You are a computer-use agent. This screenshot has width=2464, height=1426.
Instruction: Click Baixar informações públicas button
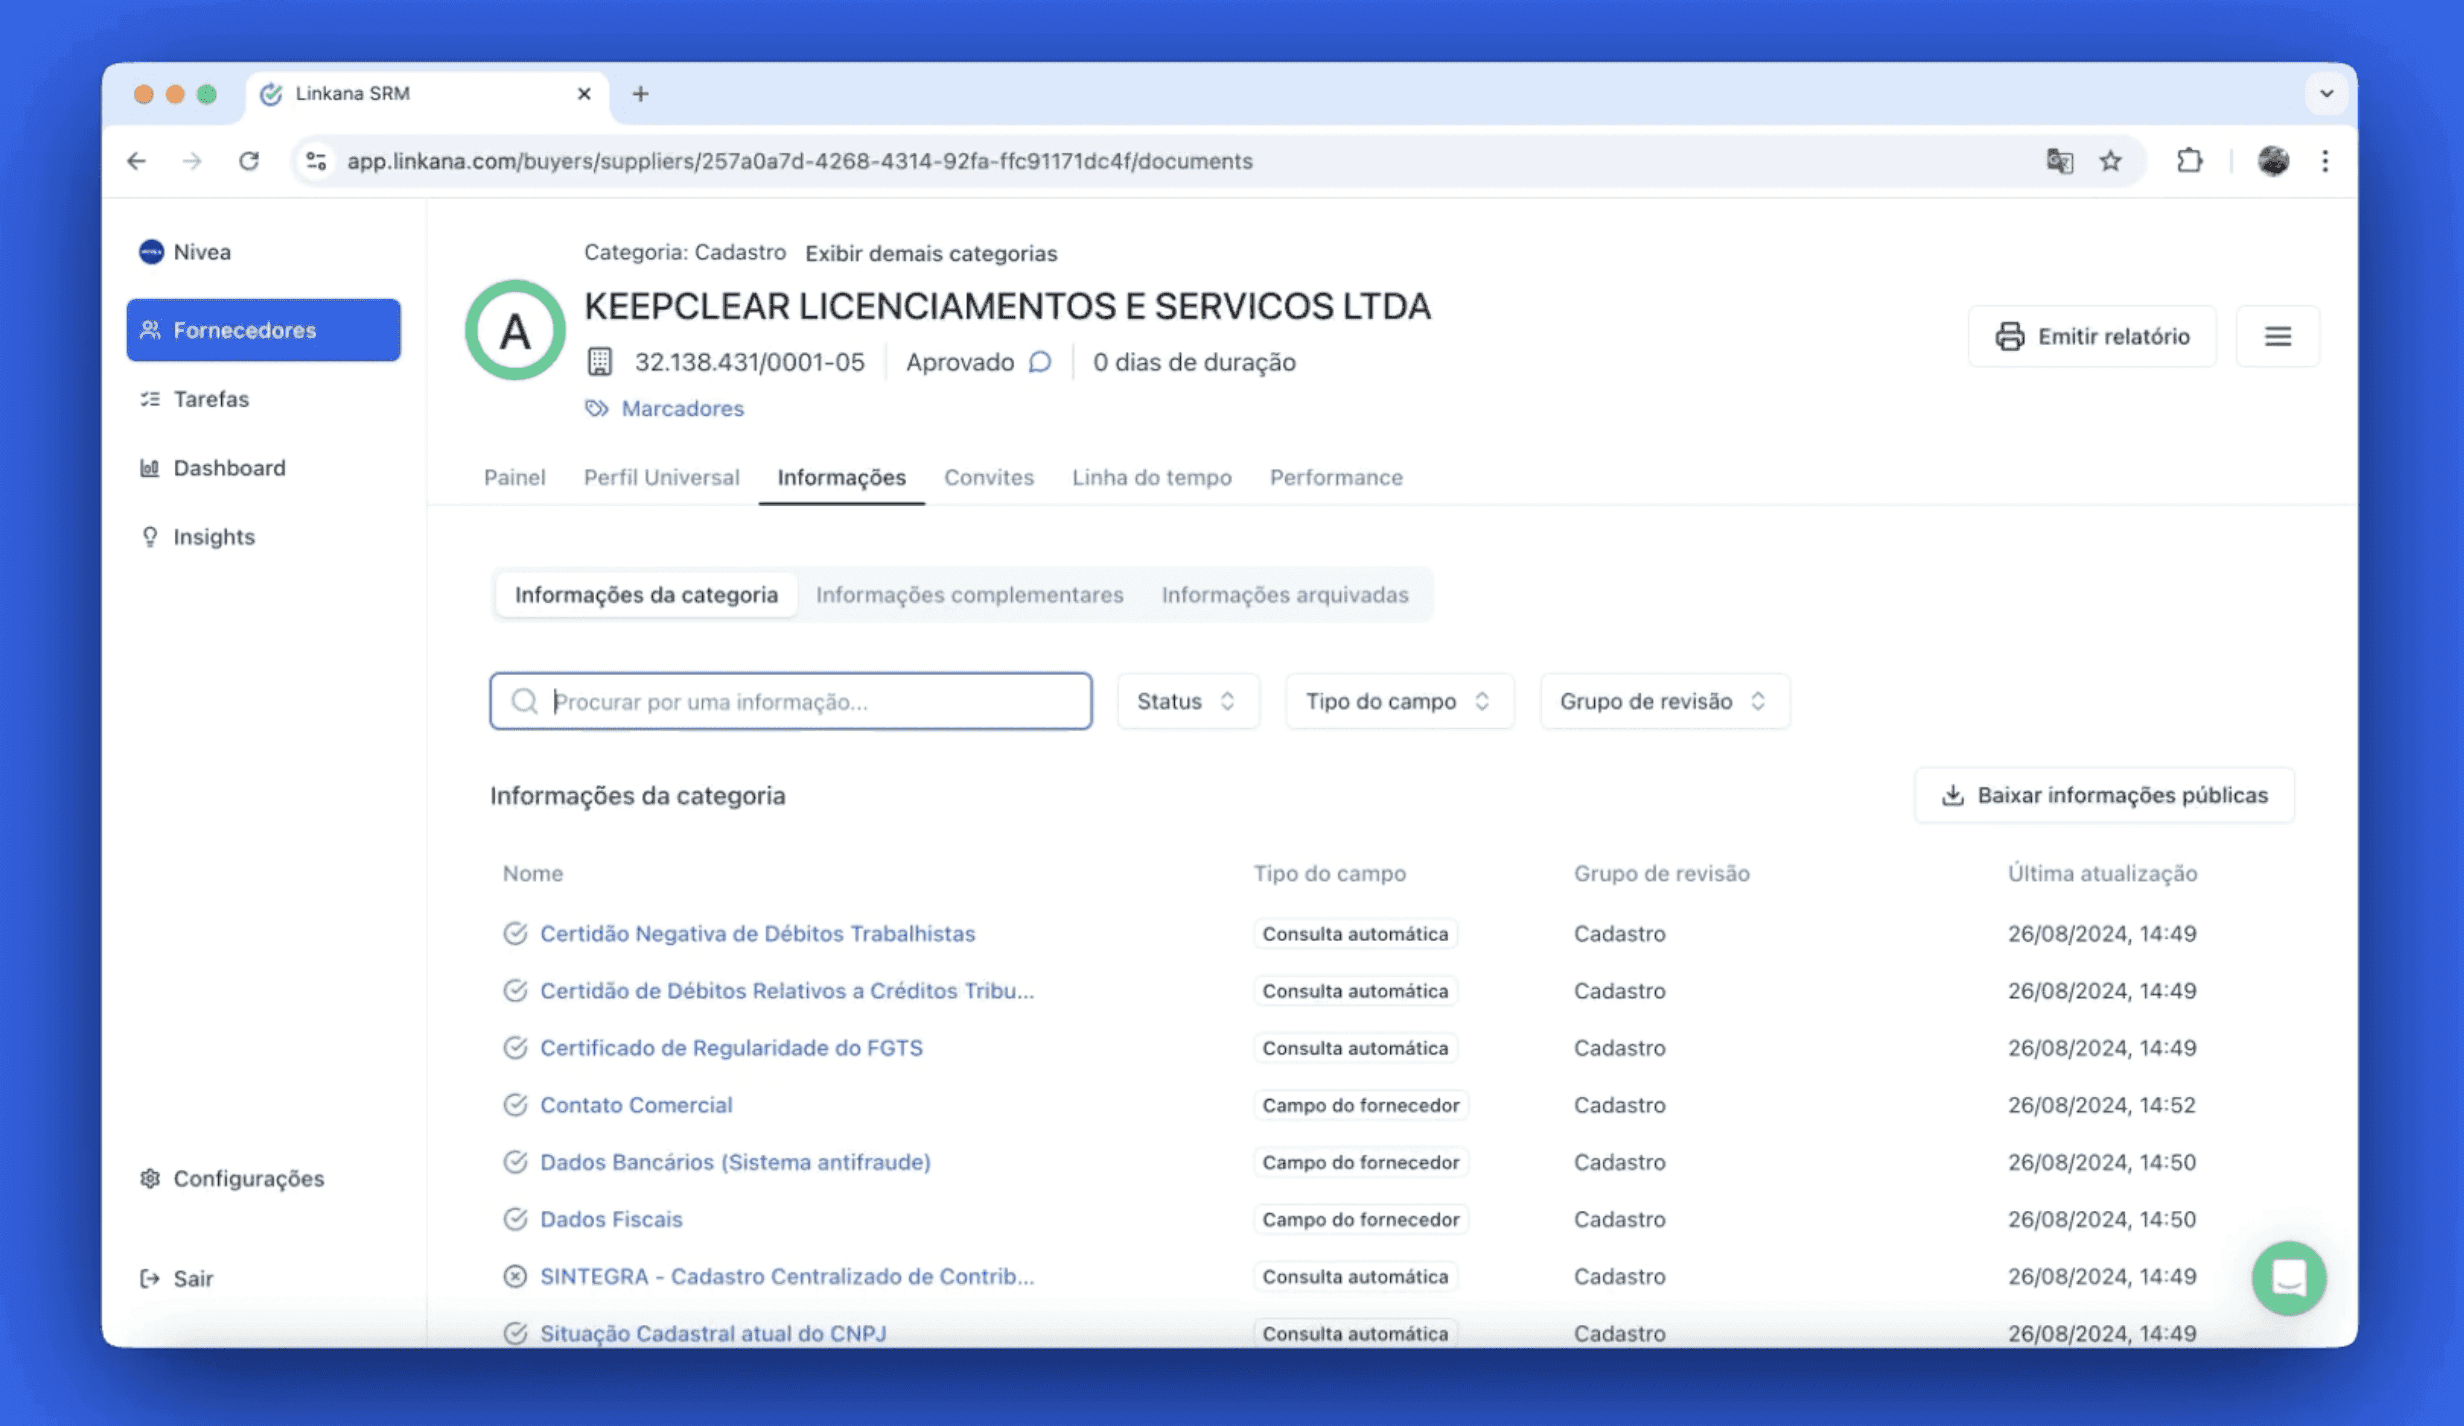2104,795
